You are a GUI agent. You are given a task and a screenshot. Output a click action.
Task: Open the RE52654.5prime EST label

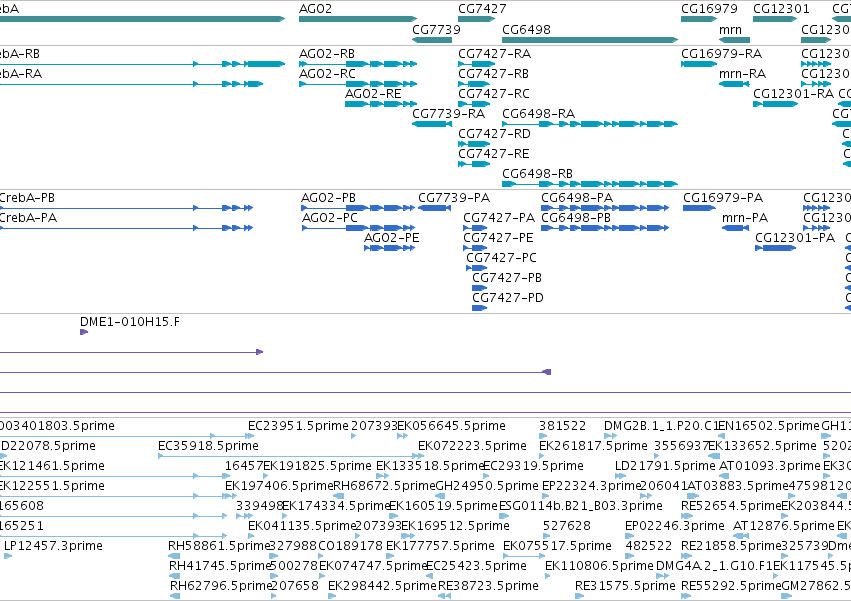[731, 506]
